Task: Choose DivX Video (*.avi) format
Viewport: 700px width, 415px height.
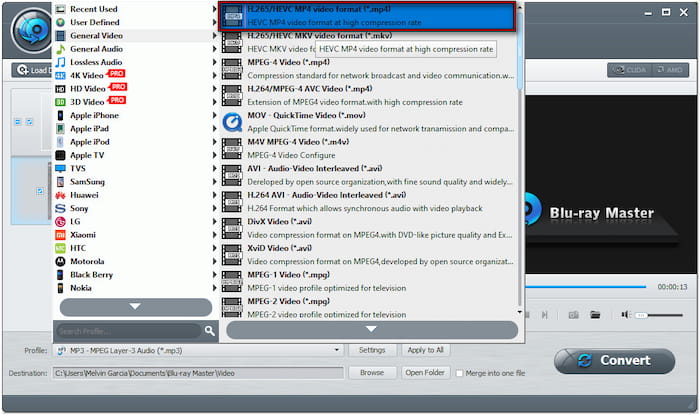Action: [x=368, y=228]
